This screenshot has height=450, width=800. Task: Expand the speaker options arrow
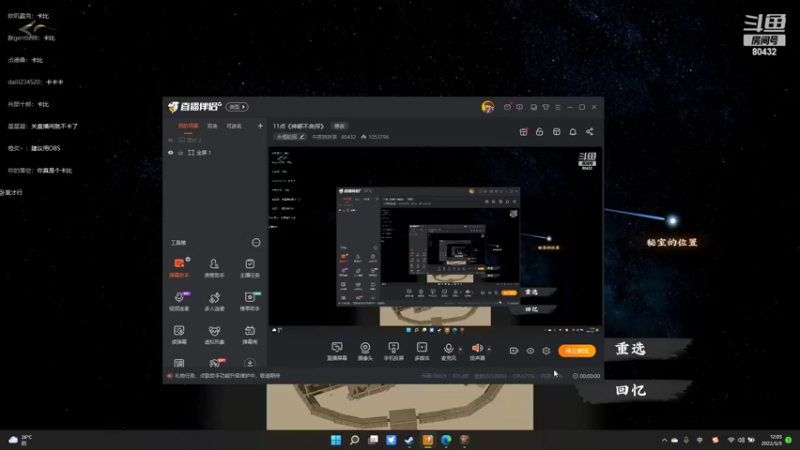489,349
